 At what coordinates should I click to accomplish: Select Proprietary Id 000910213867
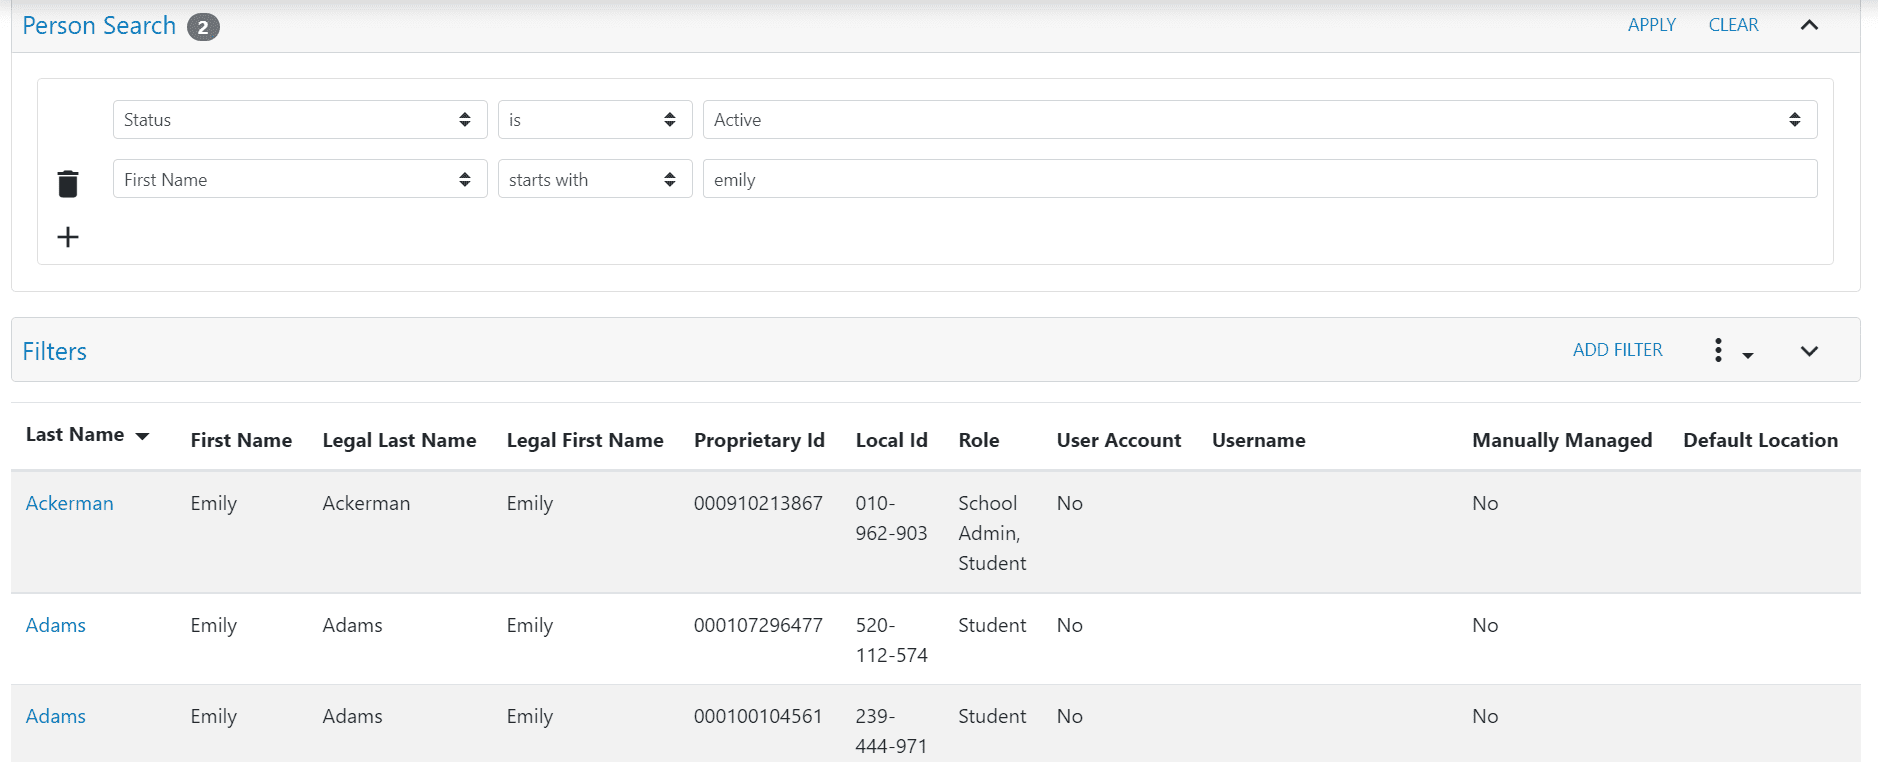click(x=758, y=503)
